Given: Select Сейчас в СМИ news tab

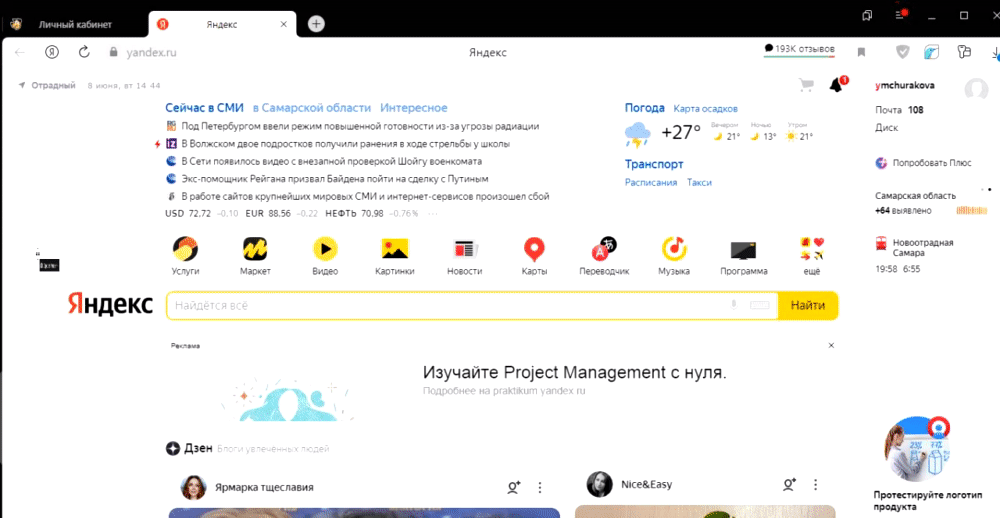Looking at the screenshot, I should pos(204,108).
